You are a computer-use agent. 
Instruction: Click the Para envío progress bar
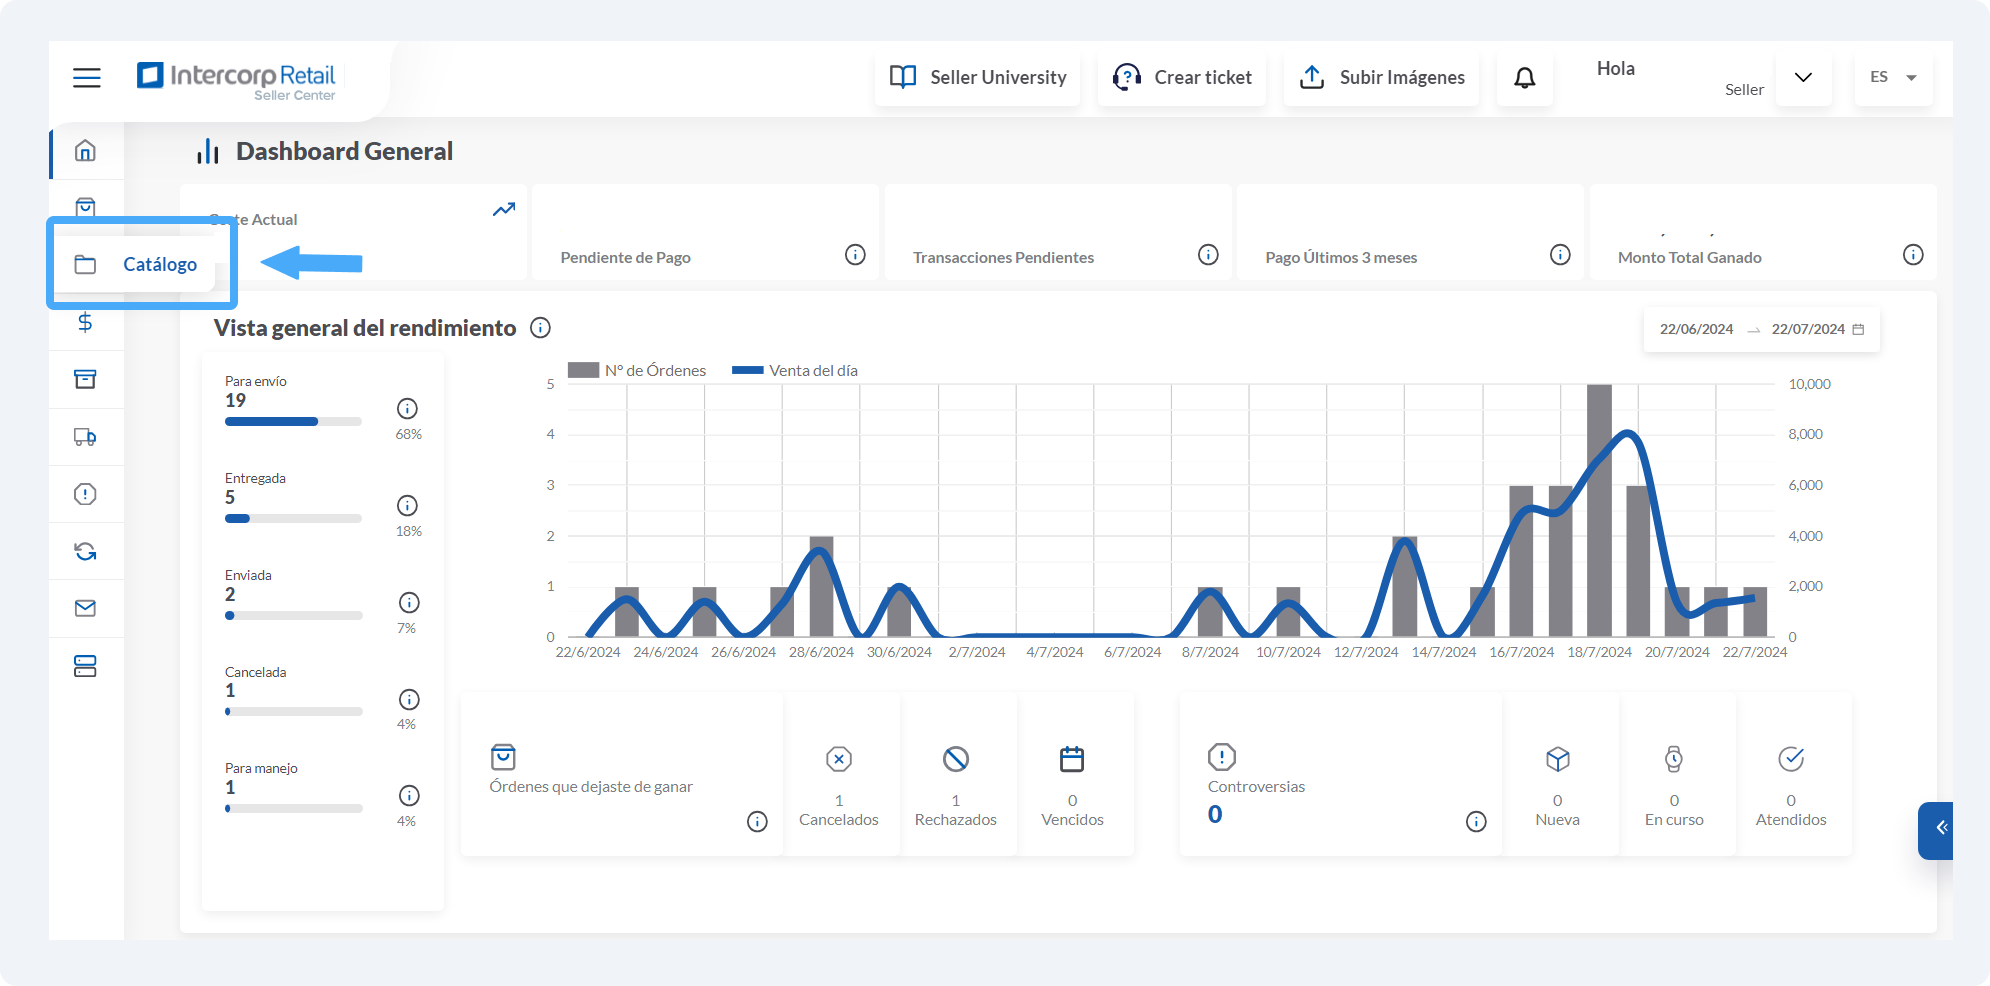[x=293, y=422]
